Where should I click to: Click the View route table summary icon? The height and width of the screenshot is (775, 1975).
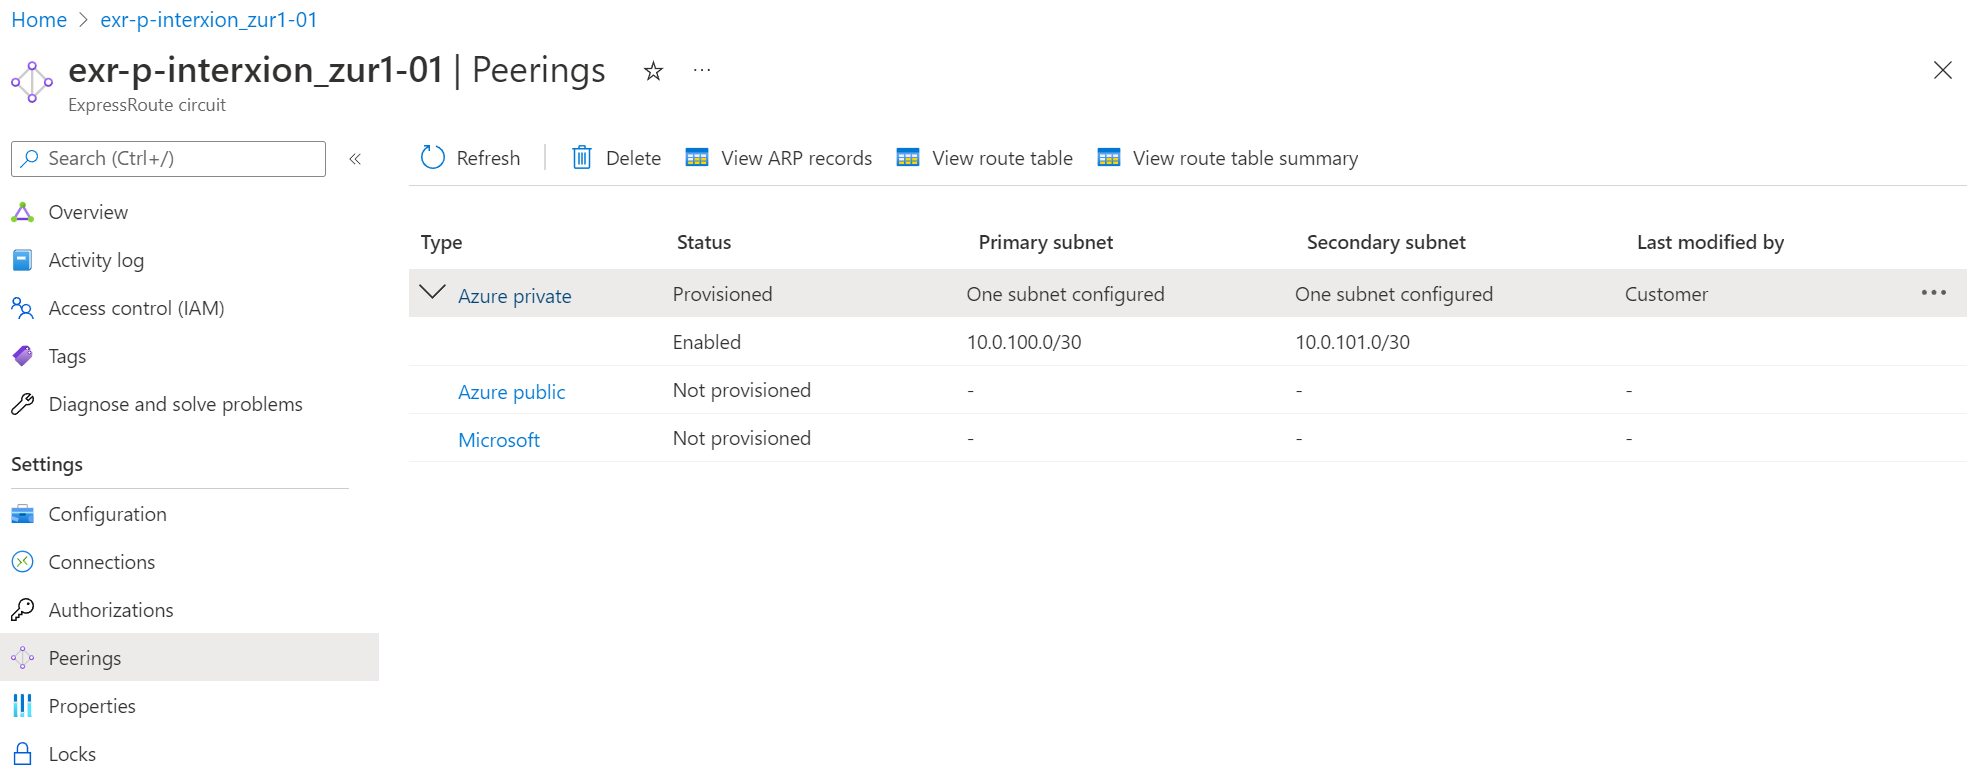pos(1109,158)
